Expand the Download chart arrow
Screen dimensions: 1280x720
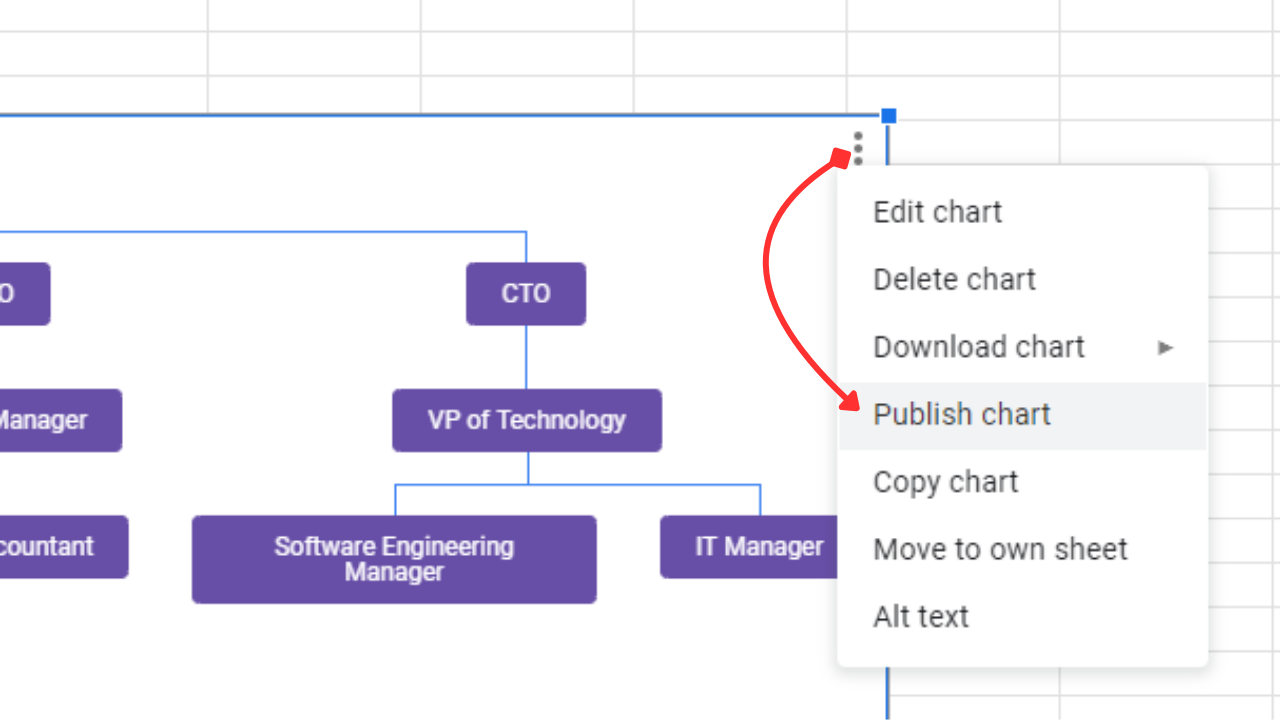point(1165,347)
